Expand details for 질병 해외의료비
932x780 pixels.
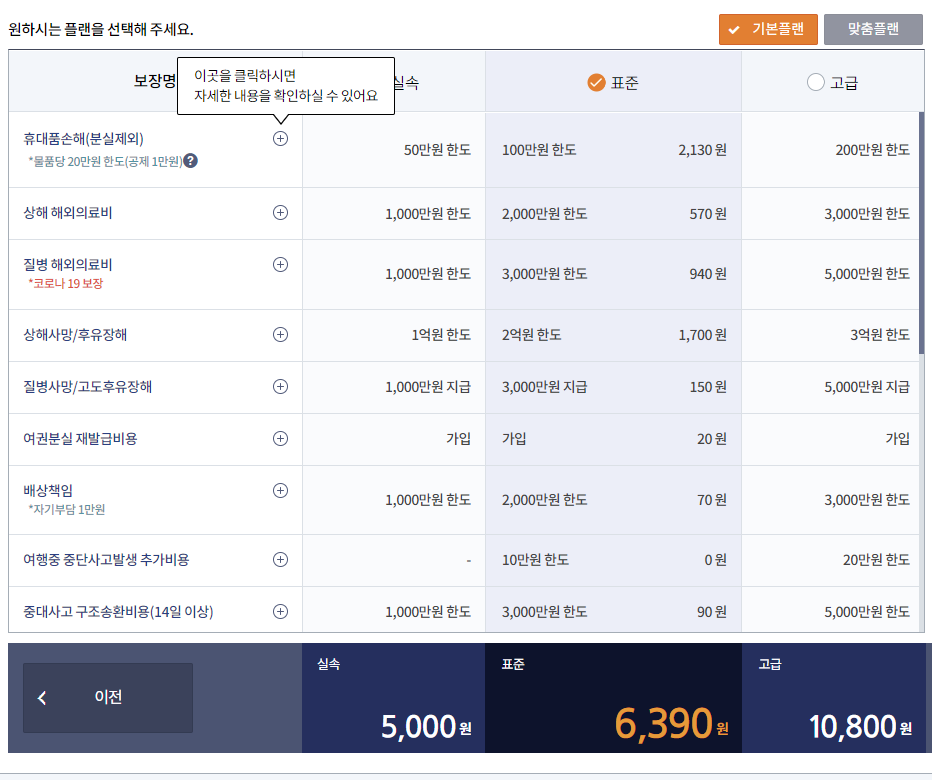280,265
